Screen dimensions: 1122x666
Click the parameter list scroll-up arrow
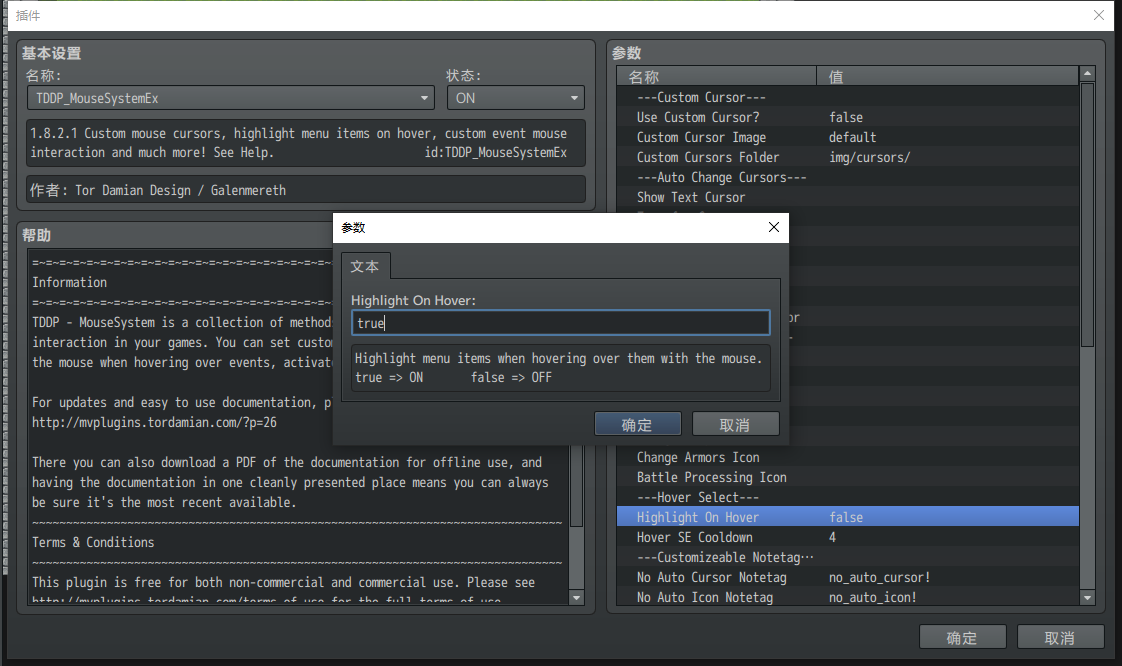click(1088, 74)
